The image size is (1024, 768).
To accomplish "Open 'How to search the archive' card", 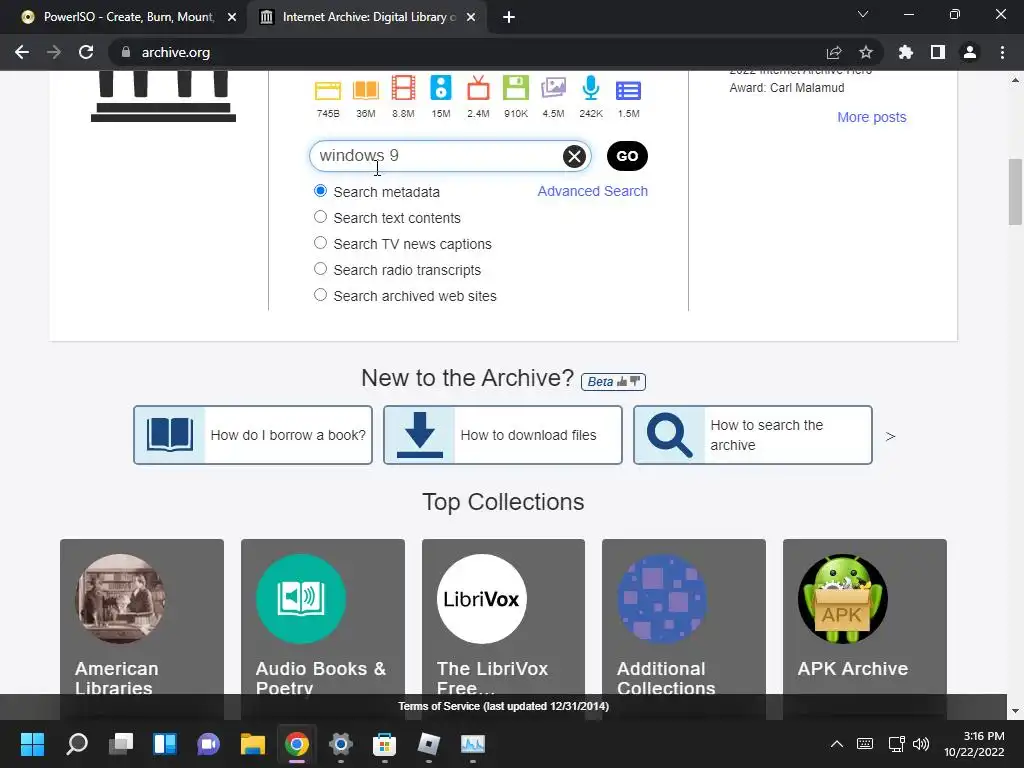I will 752,435.
